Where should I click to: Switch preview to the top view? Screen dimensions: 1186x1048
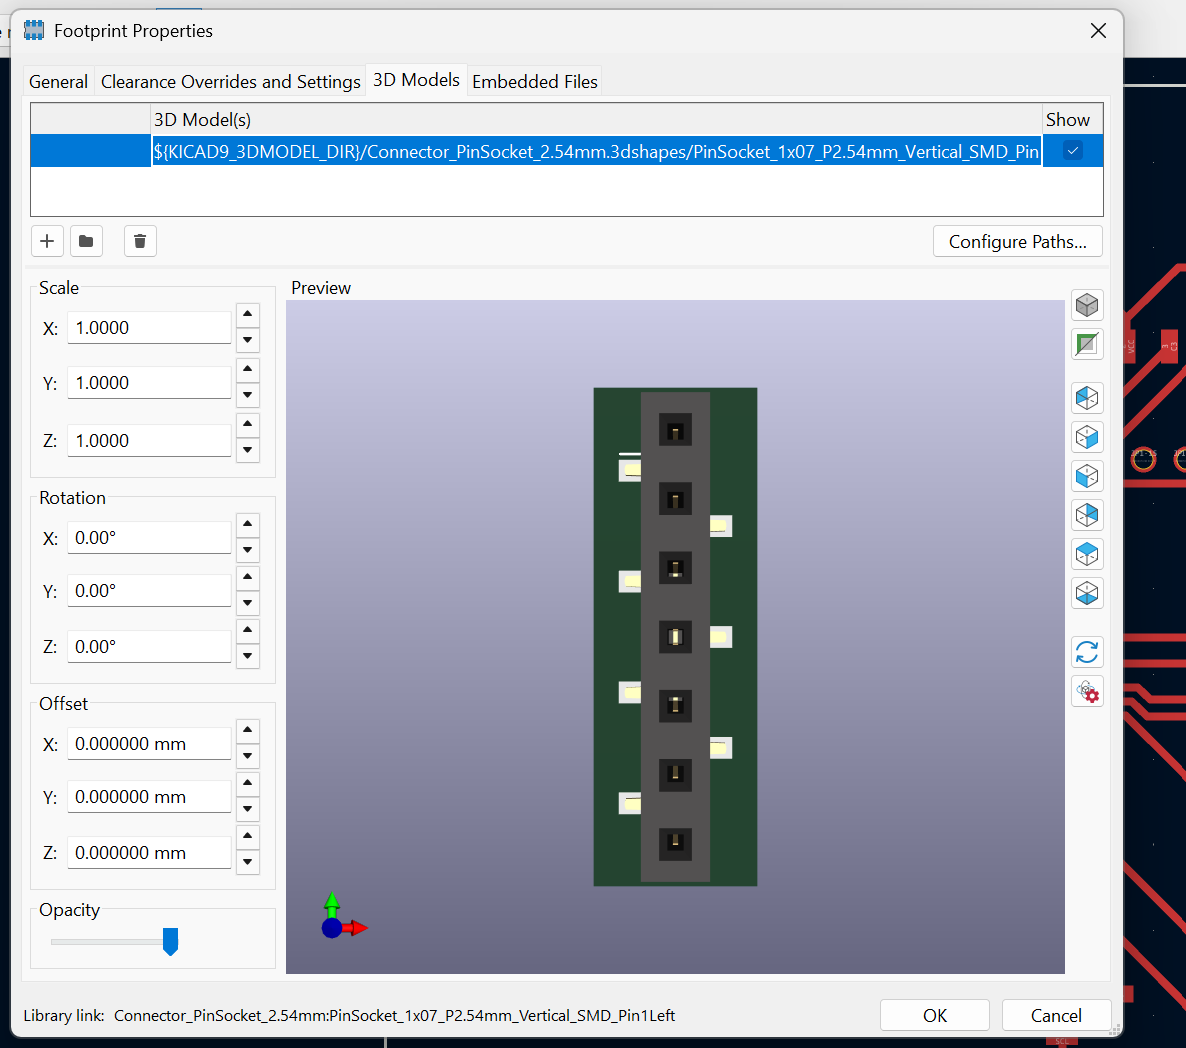click(1087, 553)
